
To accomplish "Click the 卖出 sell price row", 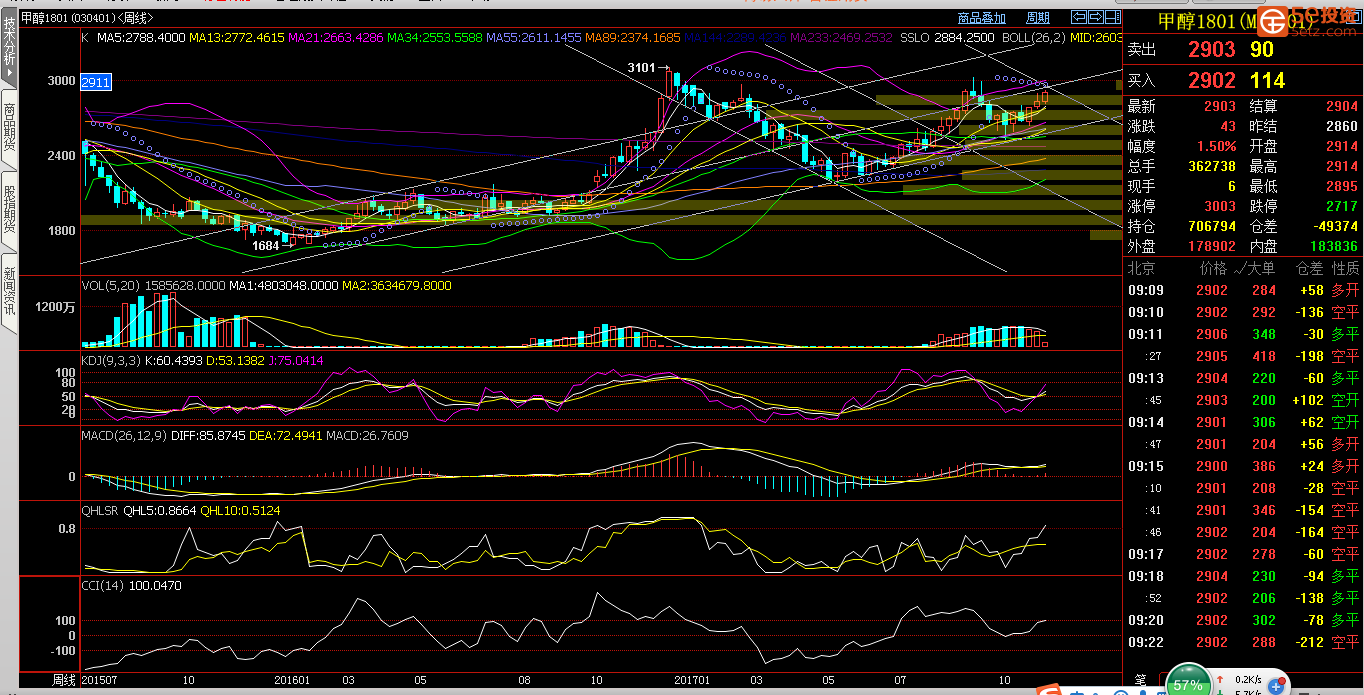I will 1243,49.
